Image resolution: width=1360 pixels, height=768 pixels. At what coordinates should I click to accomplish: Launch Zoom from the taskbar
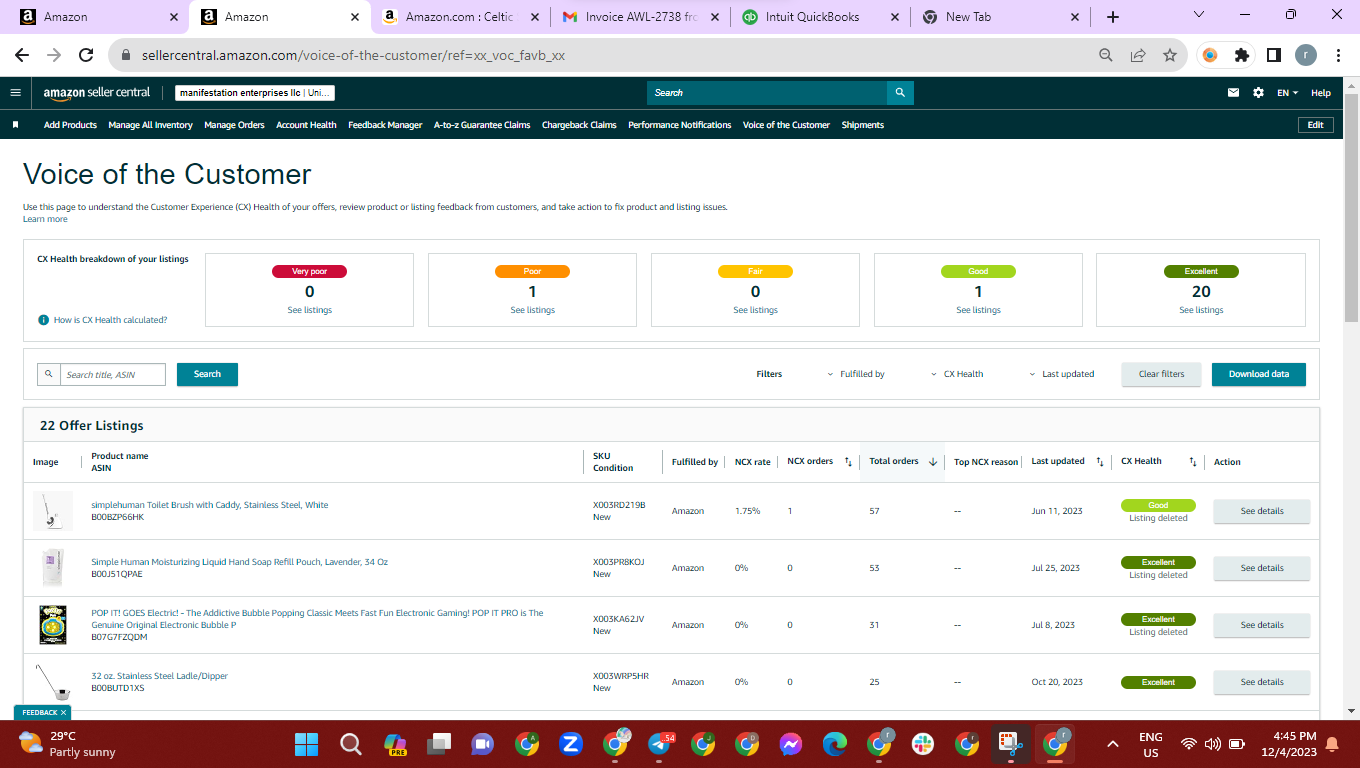571,744
